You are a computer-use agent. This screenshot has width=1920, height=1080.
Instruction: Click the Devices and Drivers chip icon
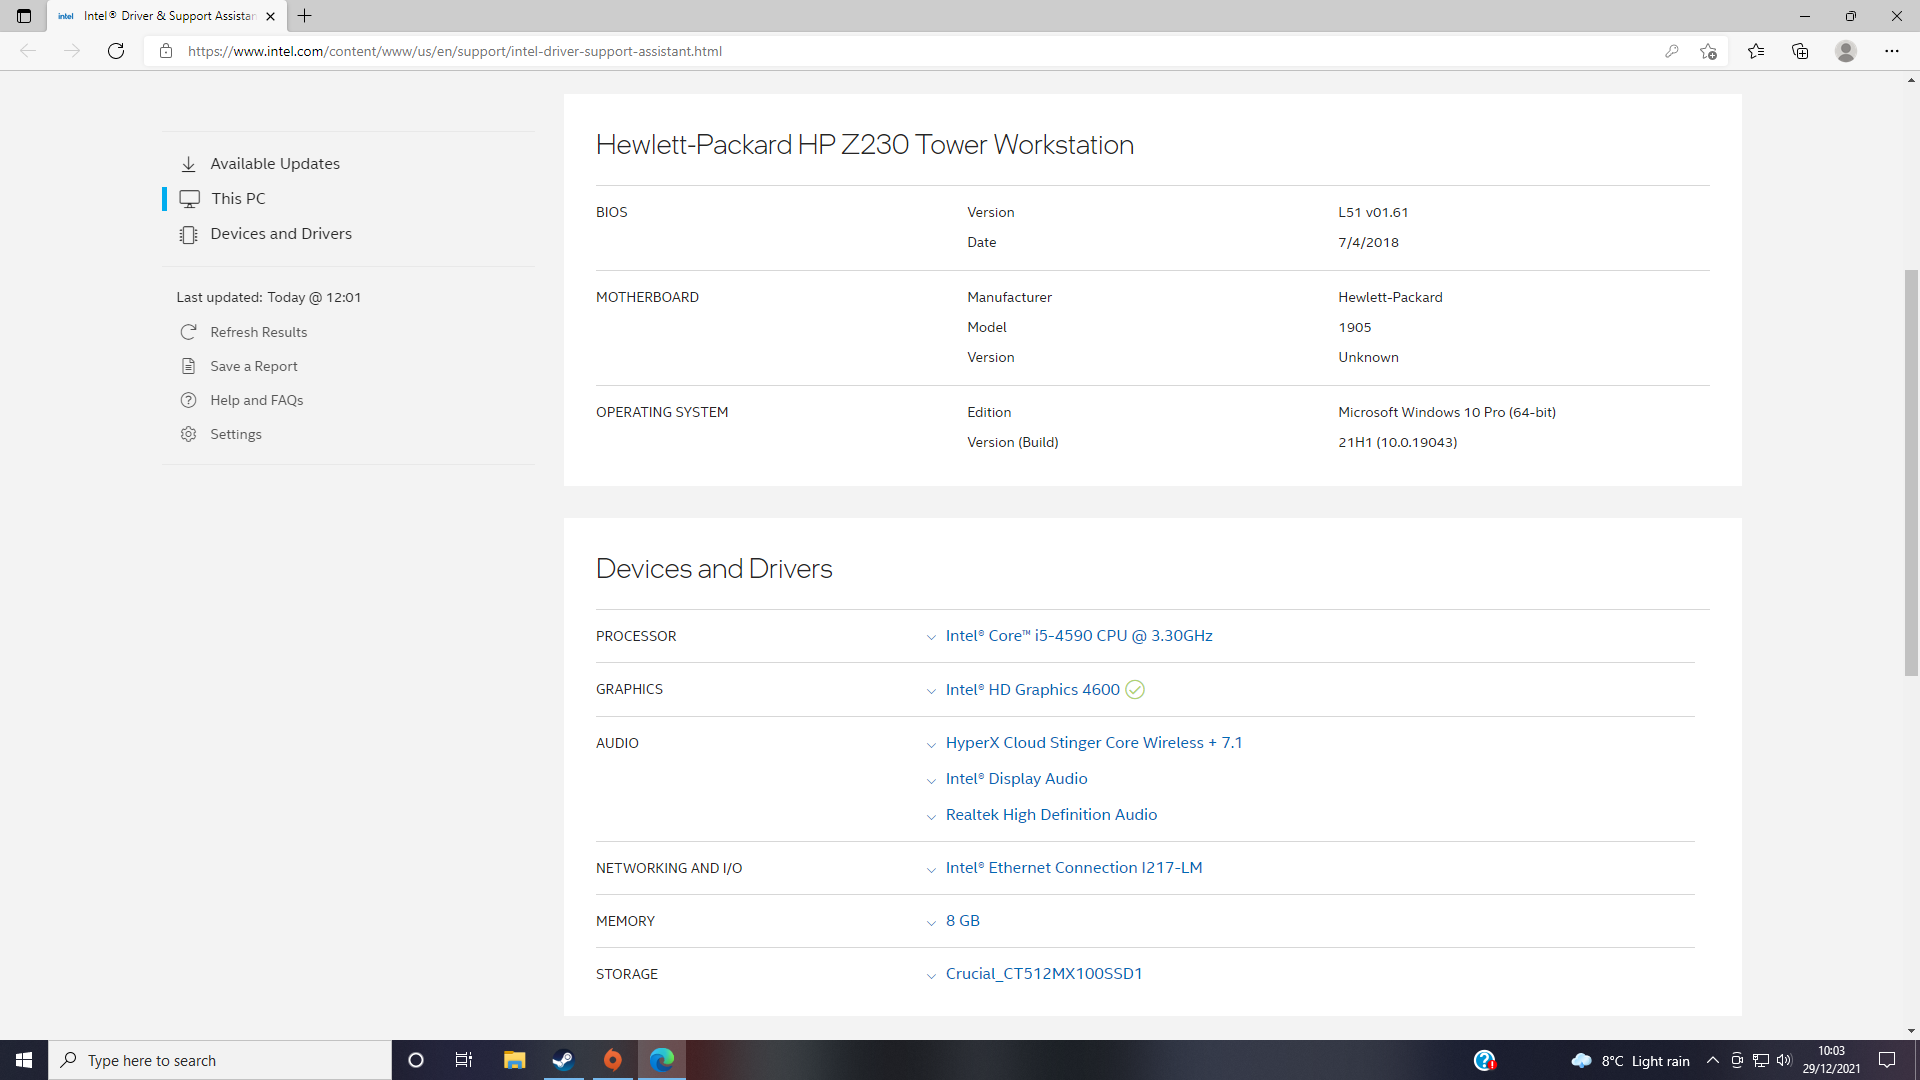pyautogui.click(x=188, y=234)
